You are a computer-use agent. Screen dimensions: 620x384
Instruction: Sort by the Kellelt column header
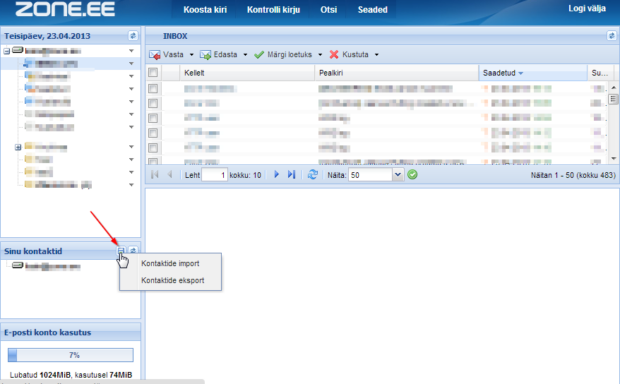(247, 73)
